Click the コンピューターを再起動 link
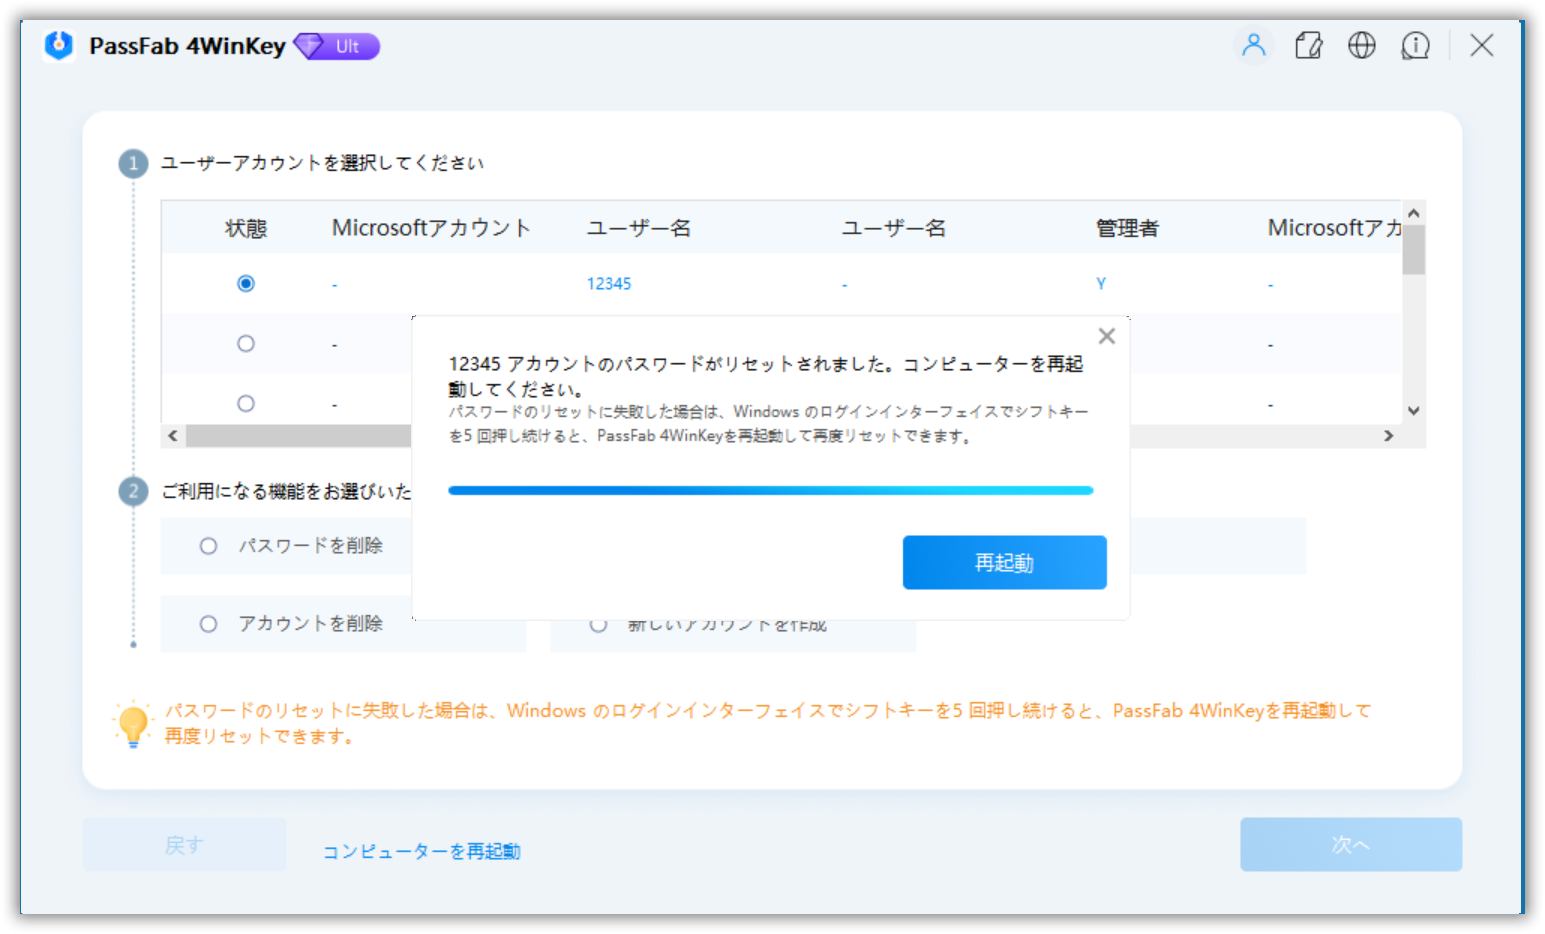Viewport: 1545px width, 934px height. point(421,851)
